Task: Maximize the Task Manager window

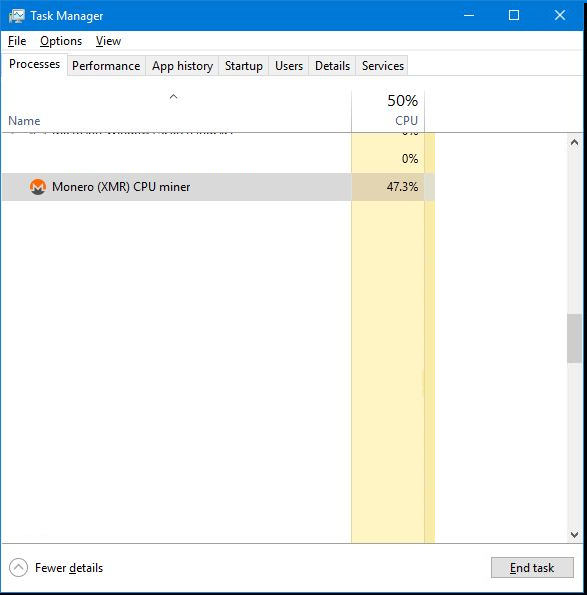Action: [x=514, y=15]
